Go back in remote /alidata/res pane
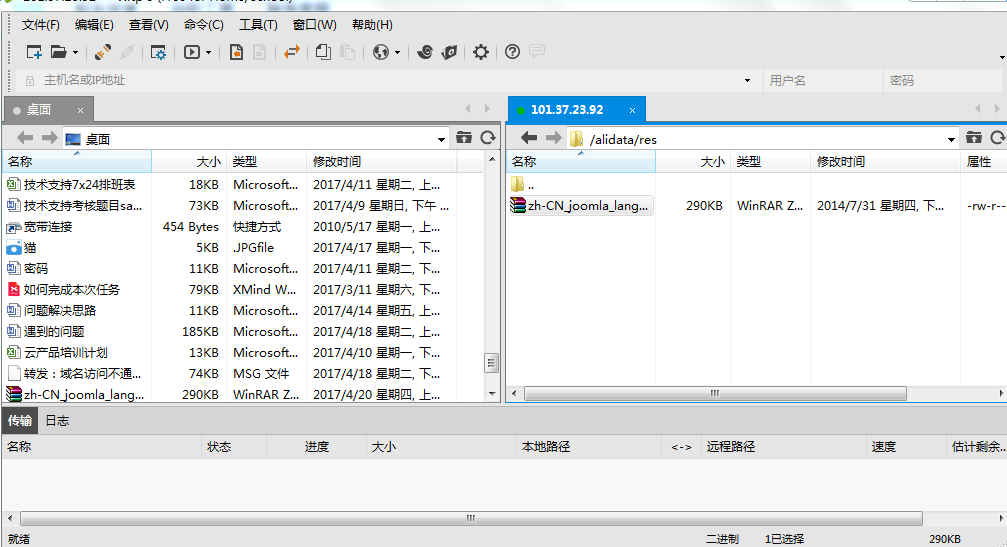Viewport: 1007px width, 547px height. (529, 138)
